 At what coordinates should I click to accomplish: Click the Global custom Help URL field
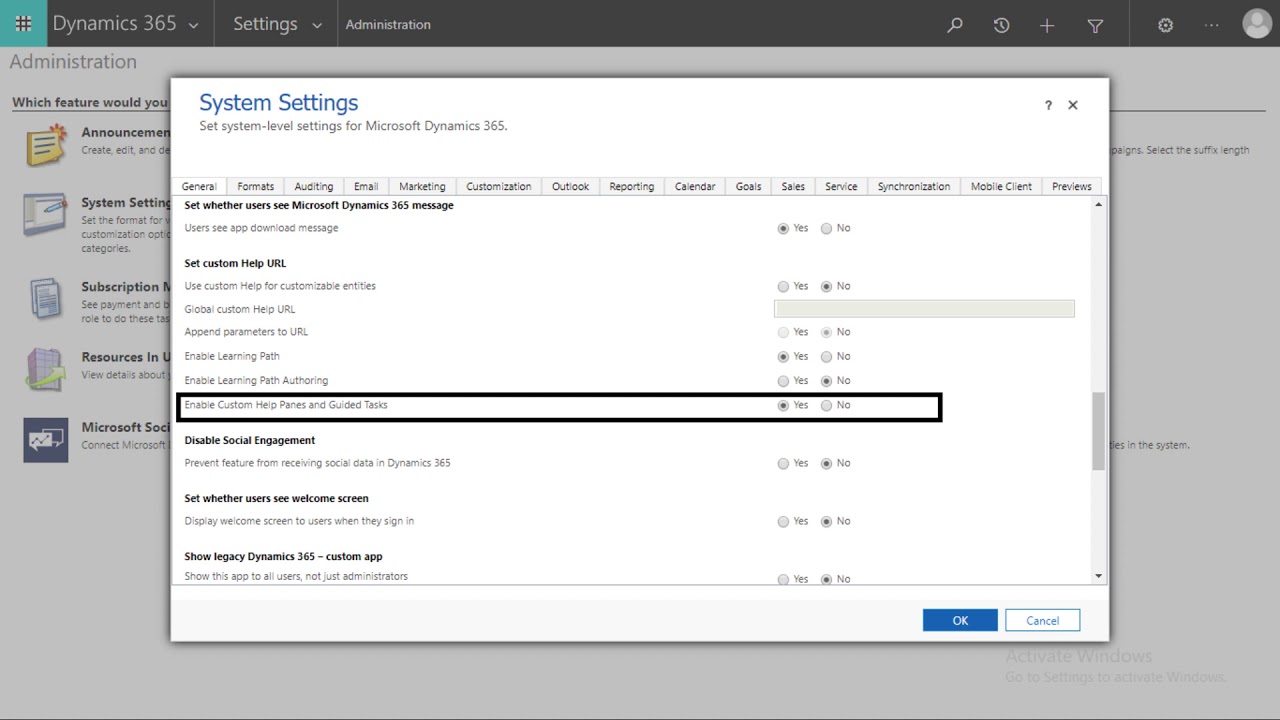point(924,309)
